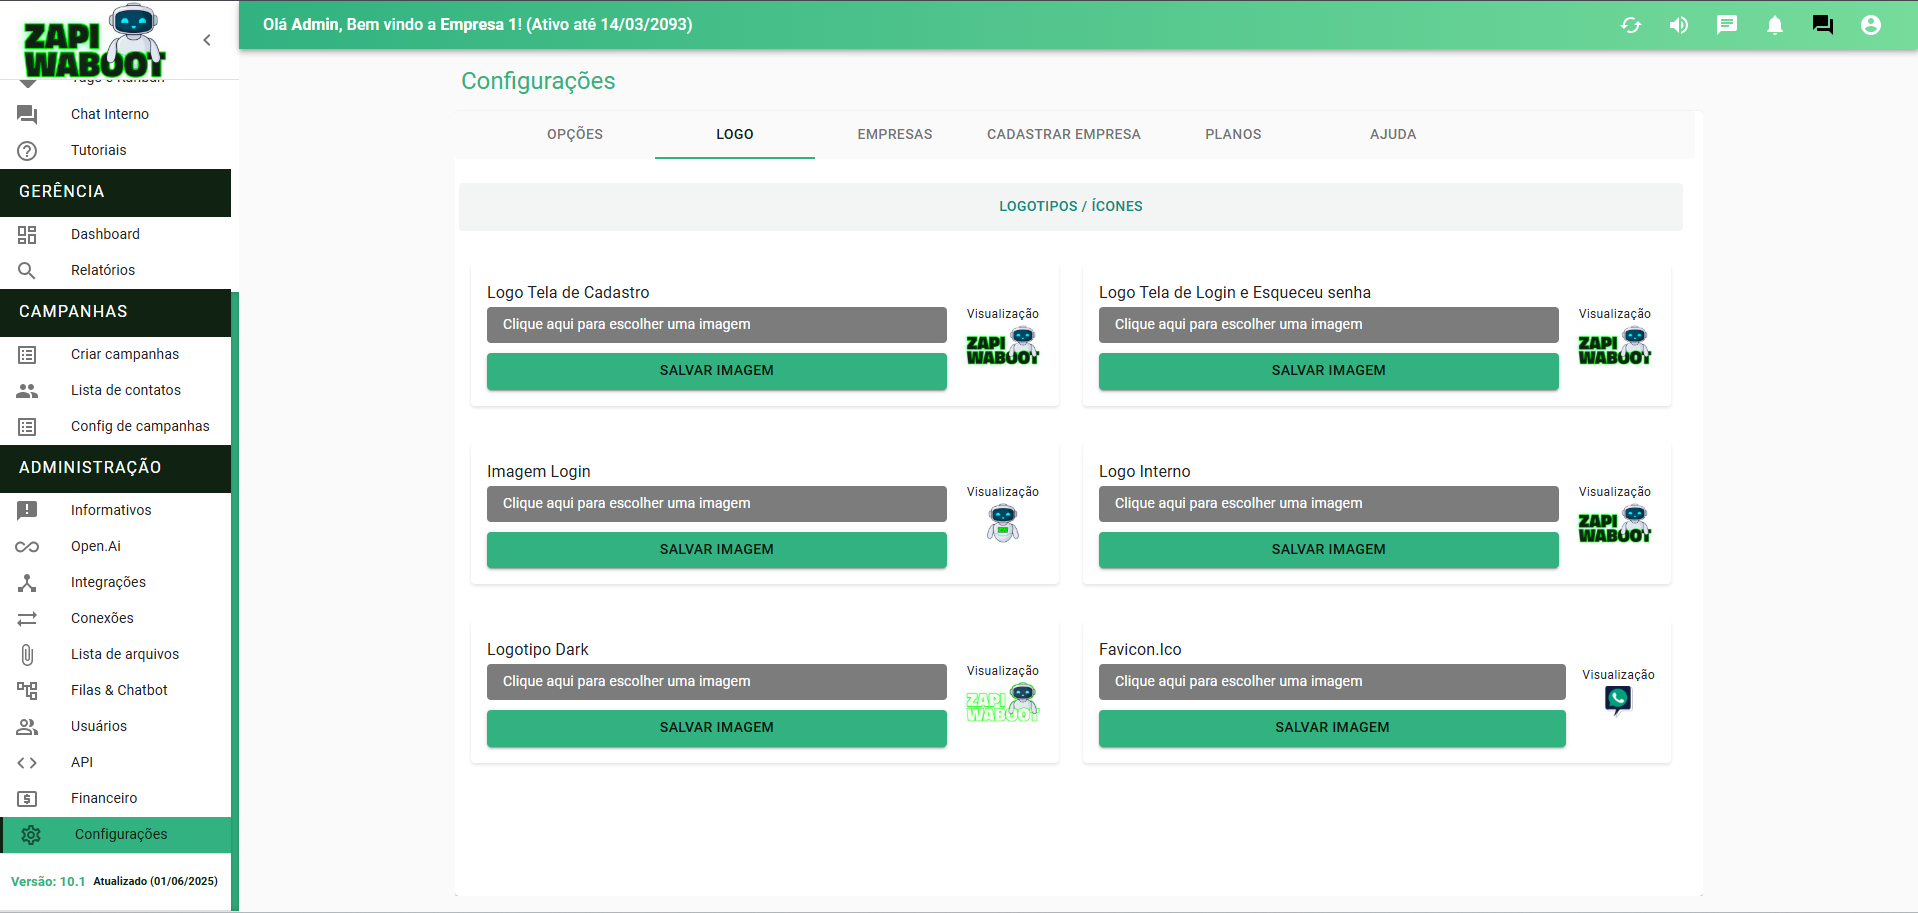Go to Cadastrar Empresa tab
The height and width of the screenshot is (913, 1918).
[x=1064, y=134]
